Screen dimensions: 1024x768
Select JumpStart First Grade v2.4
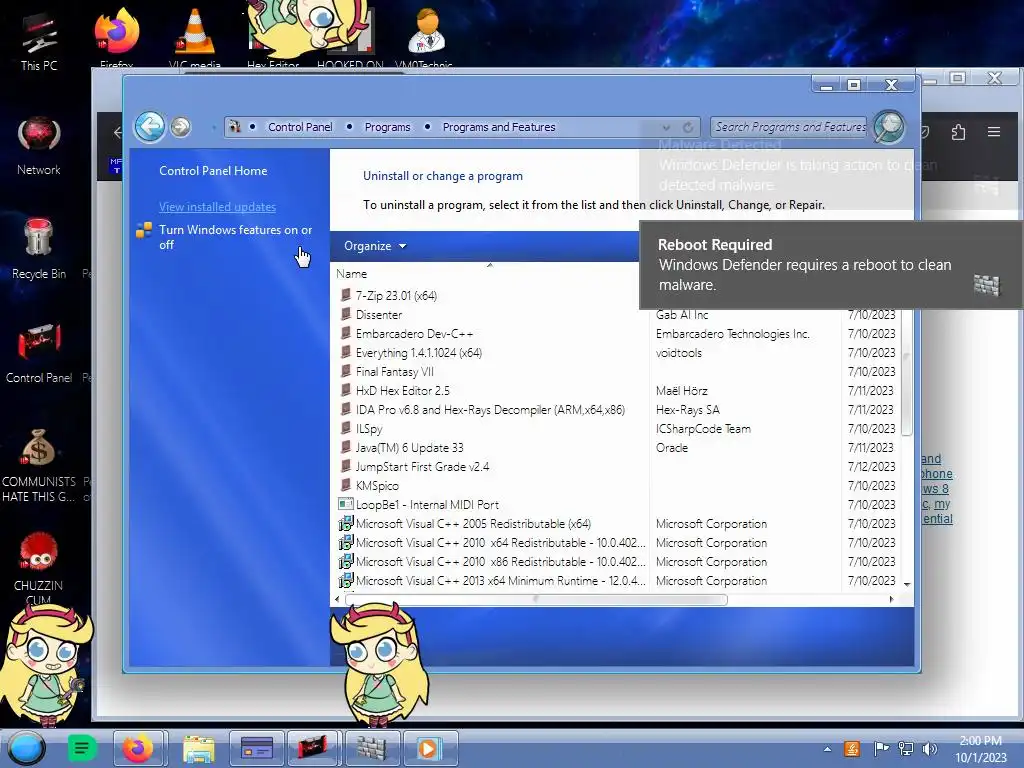422,466
